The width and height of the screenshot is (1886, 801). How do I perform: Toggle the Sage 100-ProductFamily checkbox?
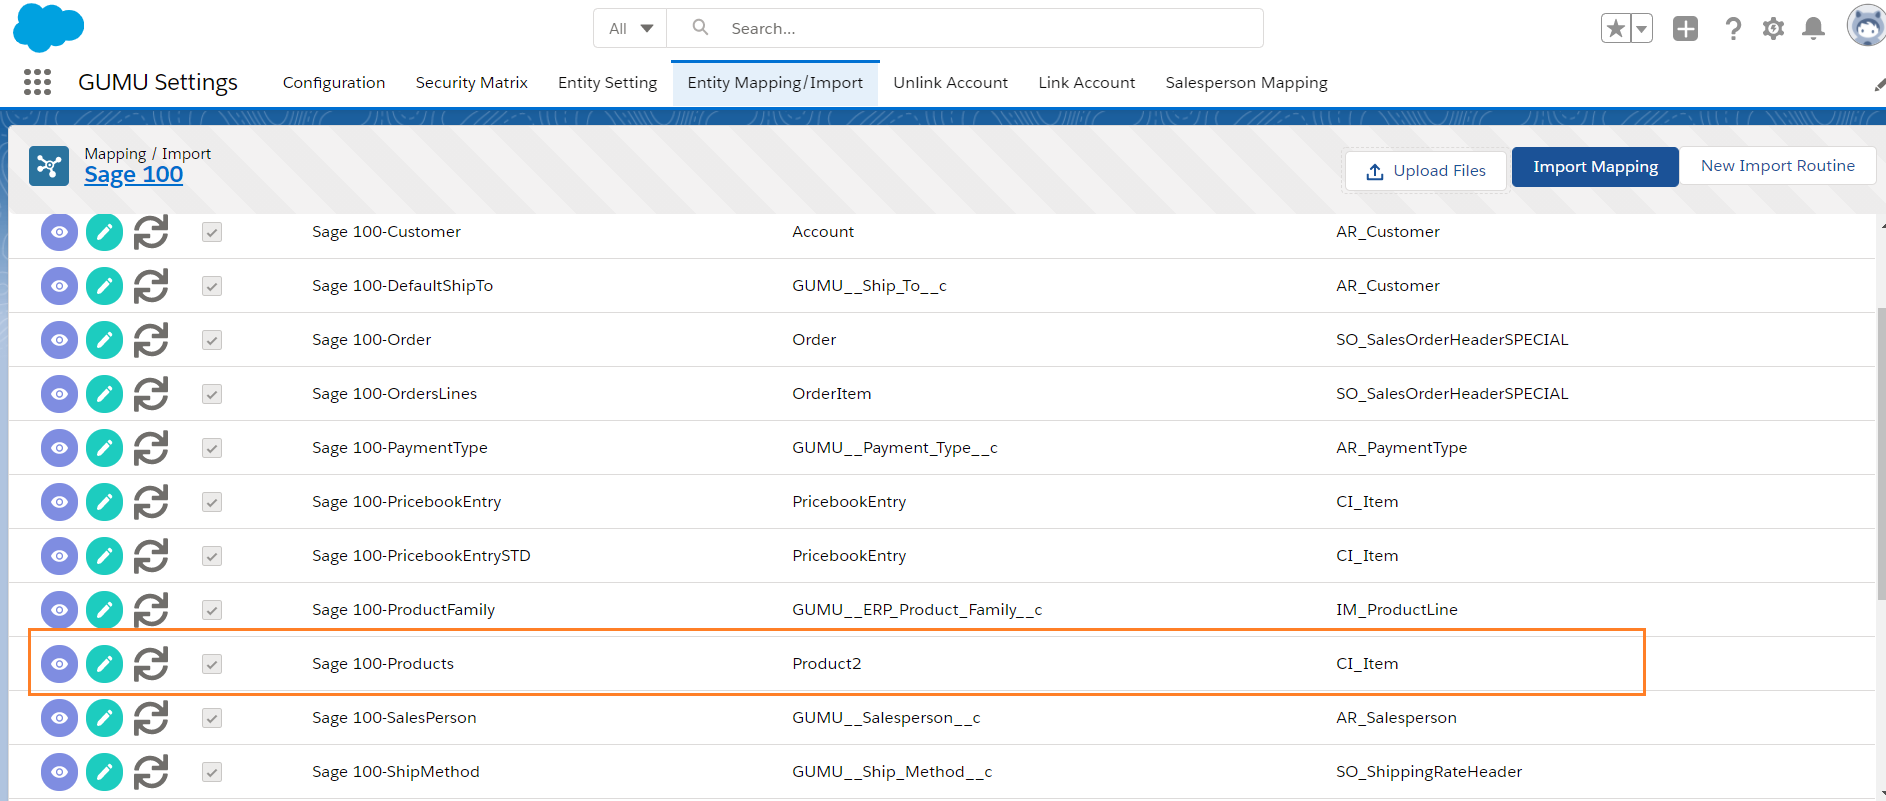coord(212,610)
